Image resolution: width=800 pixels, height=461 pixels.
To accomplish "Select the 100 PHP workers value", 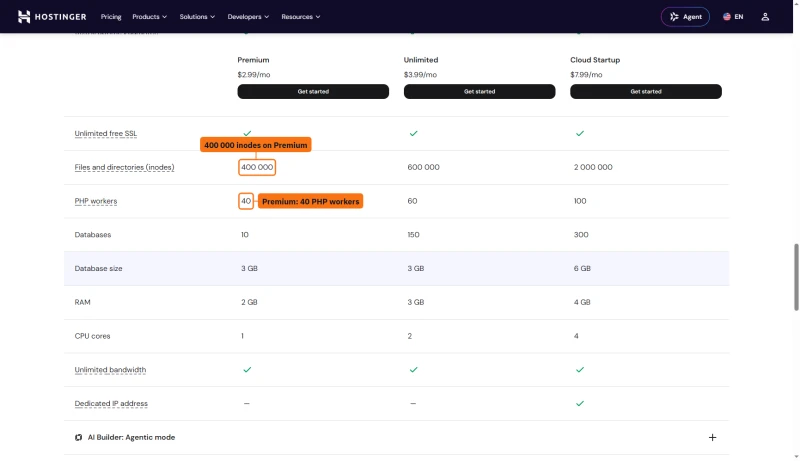I will (x=580, y=201).
